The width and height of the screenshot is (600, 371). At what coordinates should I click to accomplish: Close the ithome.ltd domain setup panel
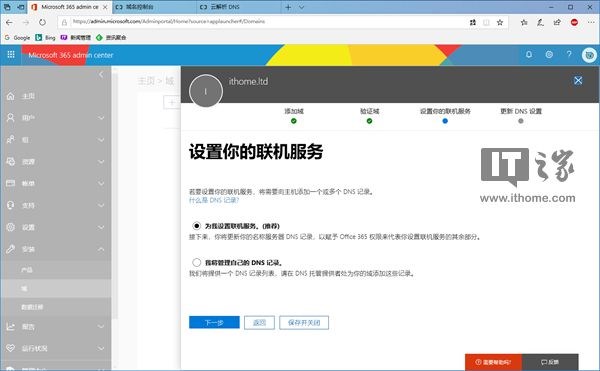(x=578, y=80)
